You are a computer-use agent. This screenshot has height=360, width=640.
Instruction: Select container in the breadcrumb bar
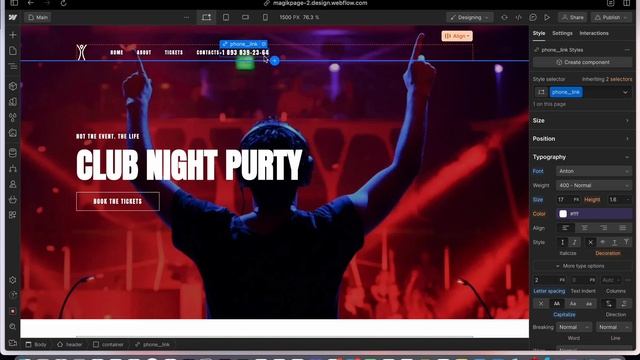tap(108, 344)
